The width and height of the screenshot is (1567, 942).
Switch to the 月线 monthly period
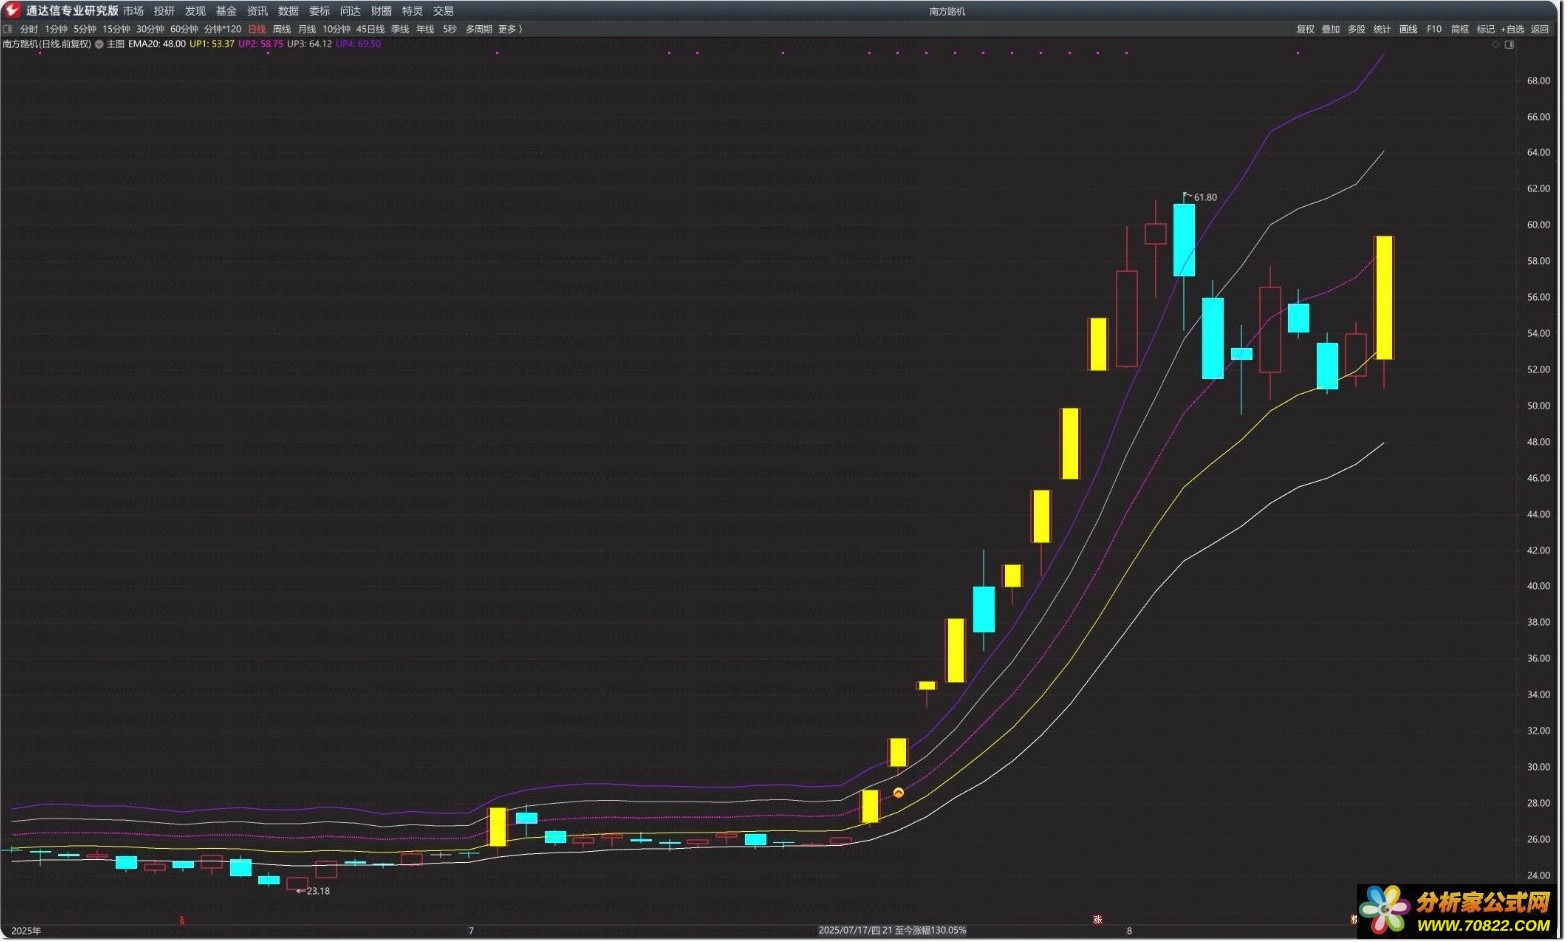point(307,29)
